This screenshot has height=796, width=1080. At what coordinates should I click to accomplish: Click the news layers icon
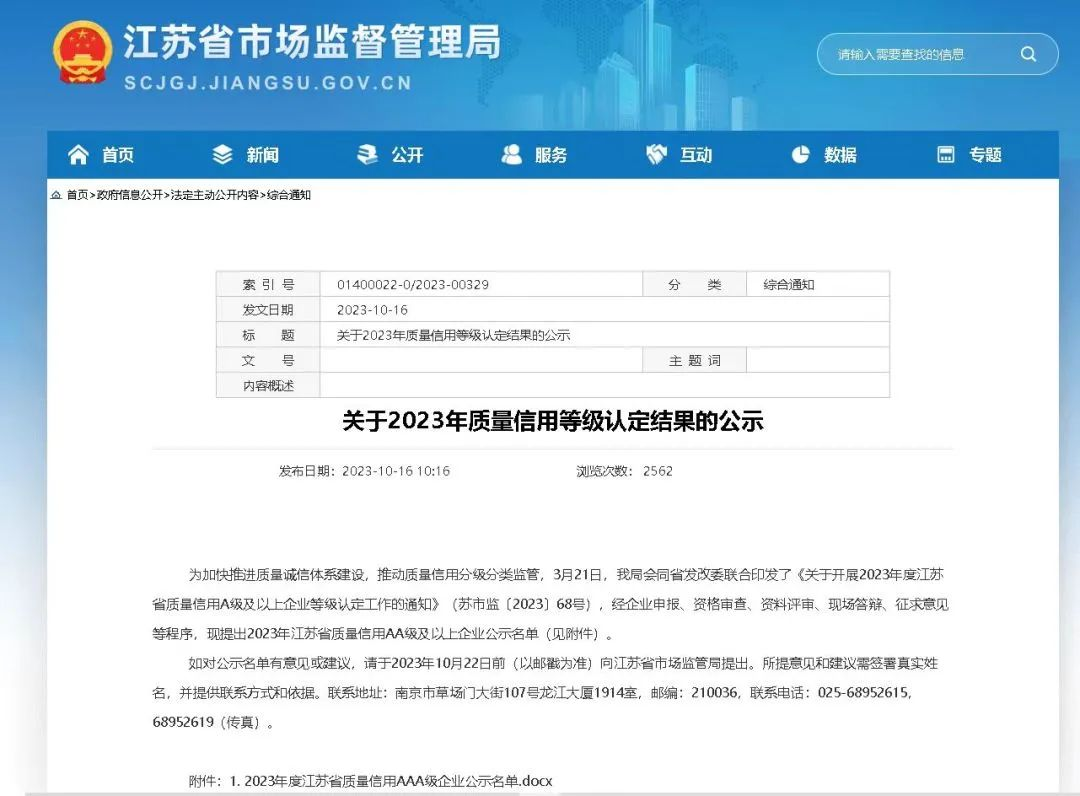tap(222, 155)
